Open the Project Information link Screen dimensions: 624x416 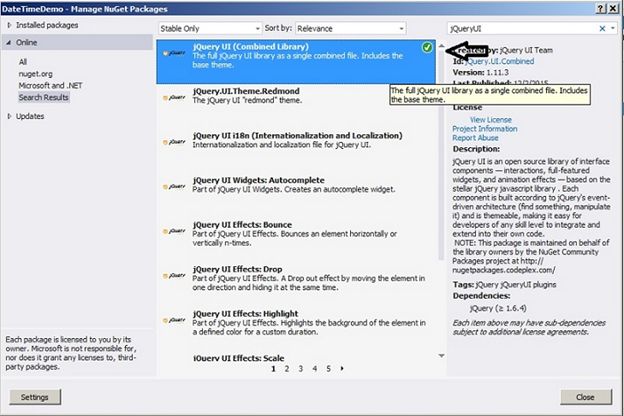(485, 129)
